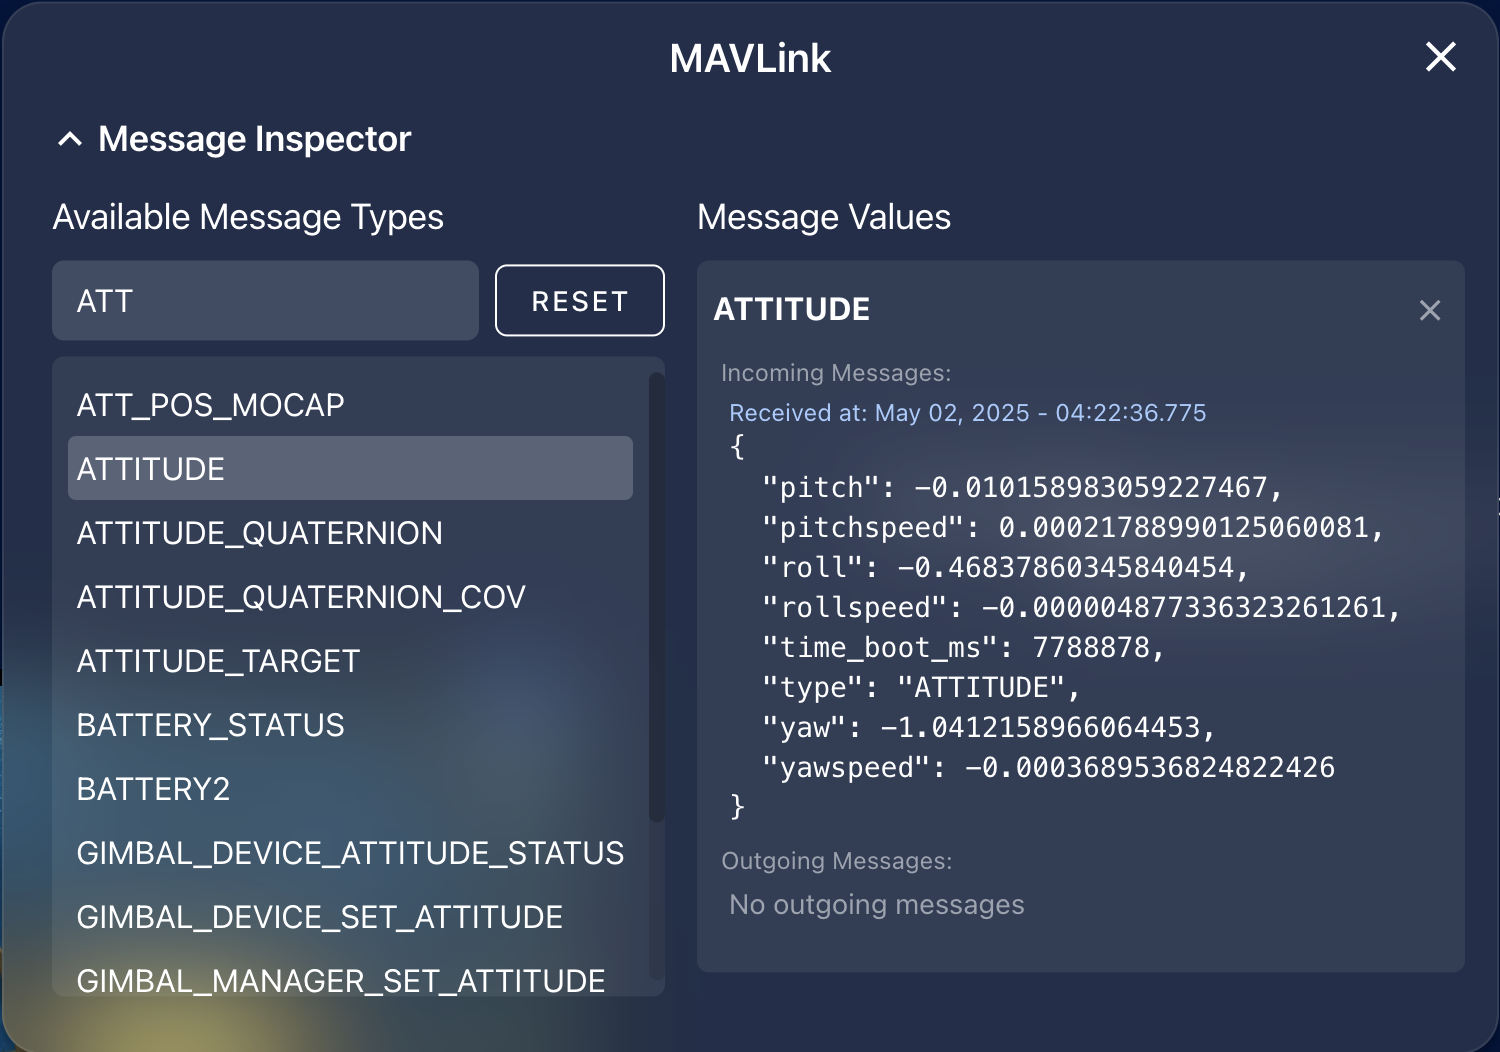View ATTITUDE_TARGET message values
Image resolution: width=1500 pixels, height=1052 pixels.
click(219, 660)
